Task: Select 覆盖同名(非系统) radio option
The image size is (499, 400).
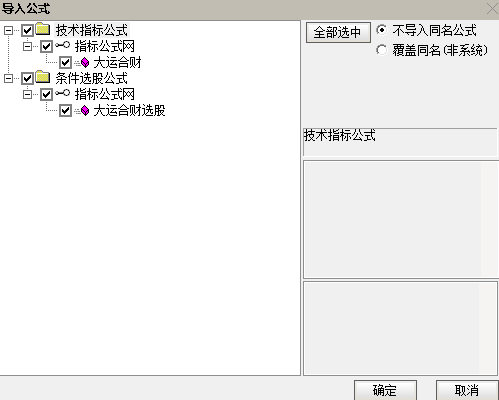Action: point(382,50)
